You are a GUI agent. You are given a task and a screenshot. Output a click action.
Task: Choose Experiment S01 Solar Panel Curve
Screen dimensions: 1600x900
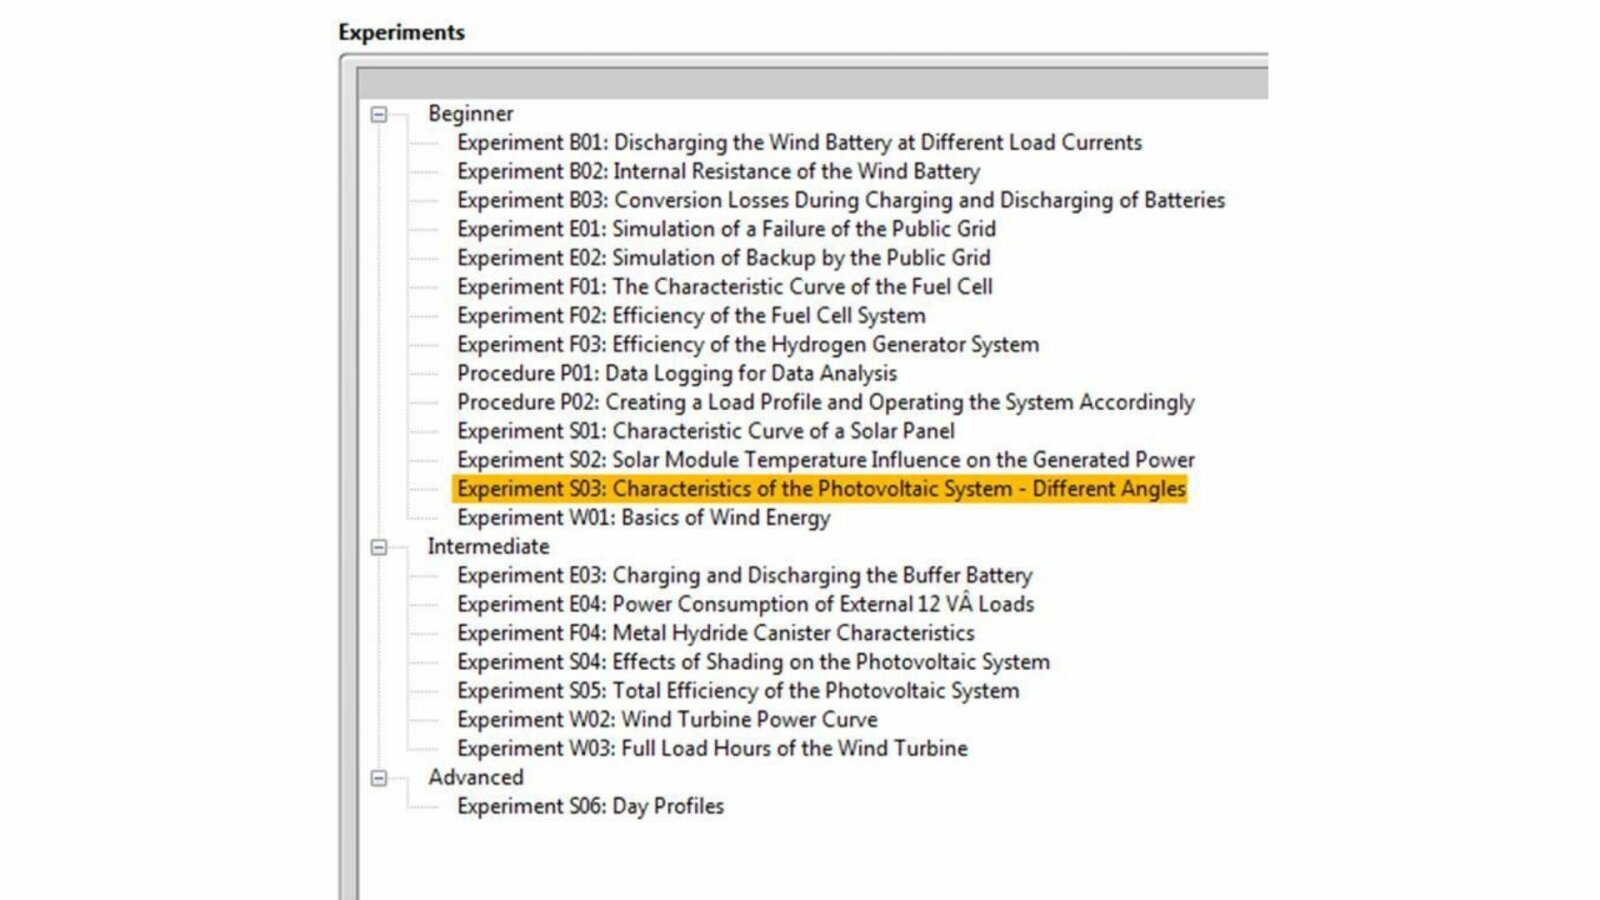(705, 431)
